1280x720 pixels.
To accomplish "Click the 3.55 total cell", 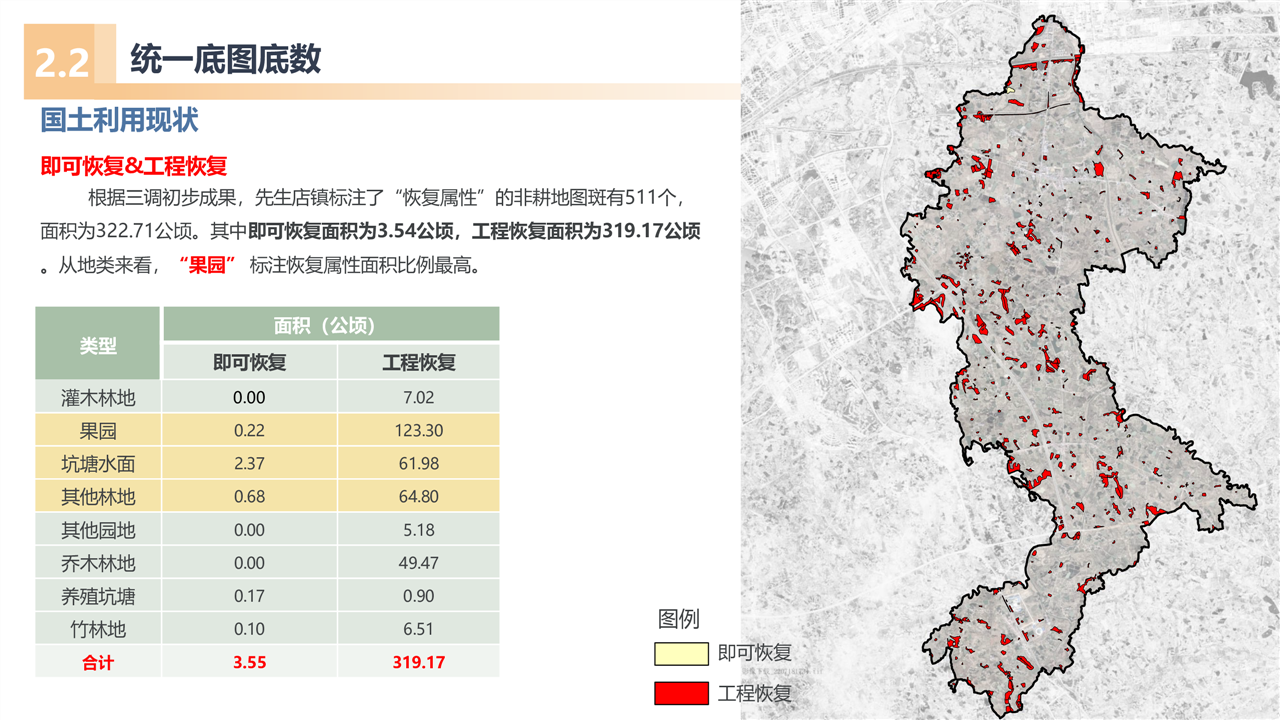I will point(249,663).
